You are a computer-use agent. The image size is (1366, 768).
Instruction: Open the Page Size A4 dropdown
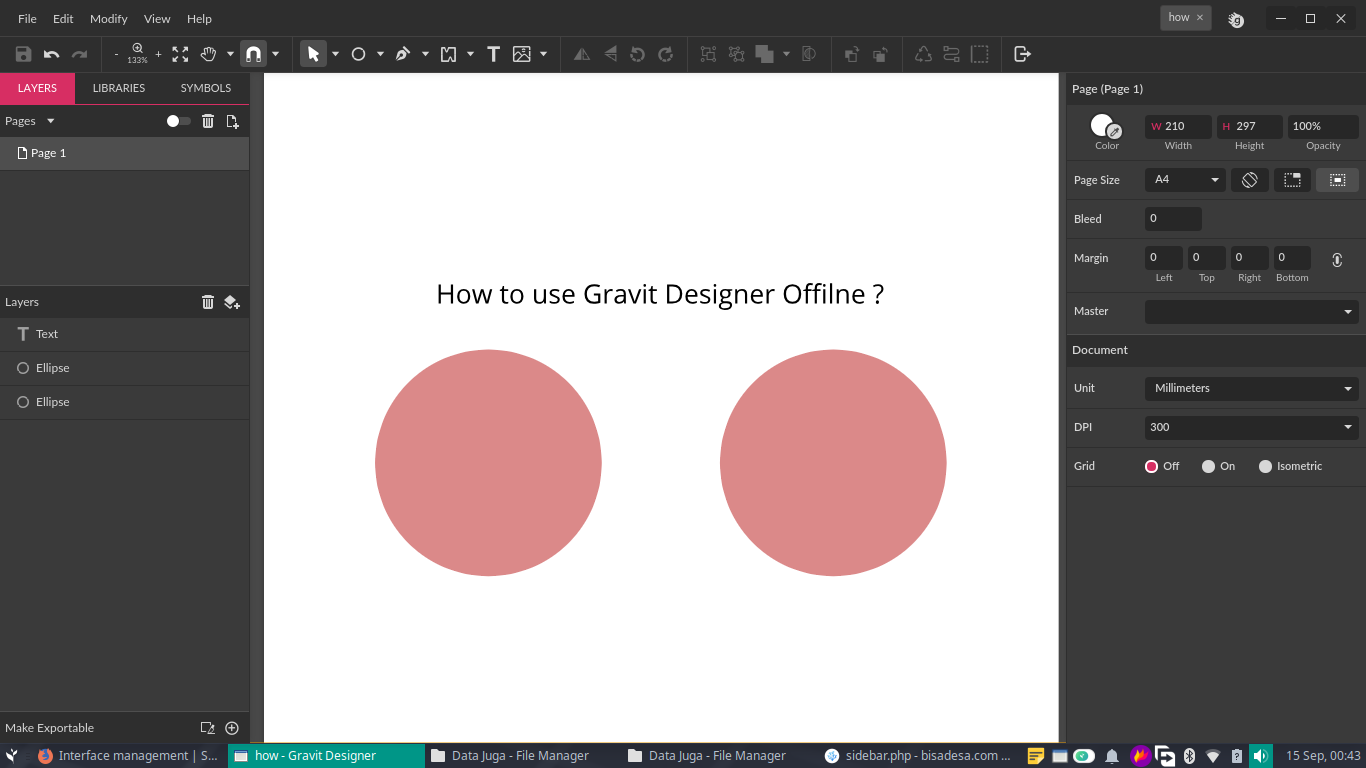pyautogui.click(x=1185, y=180)
